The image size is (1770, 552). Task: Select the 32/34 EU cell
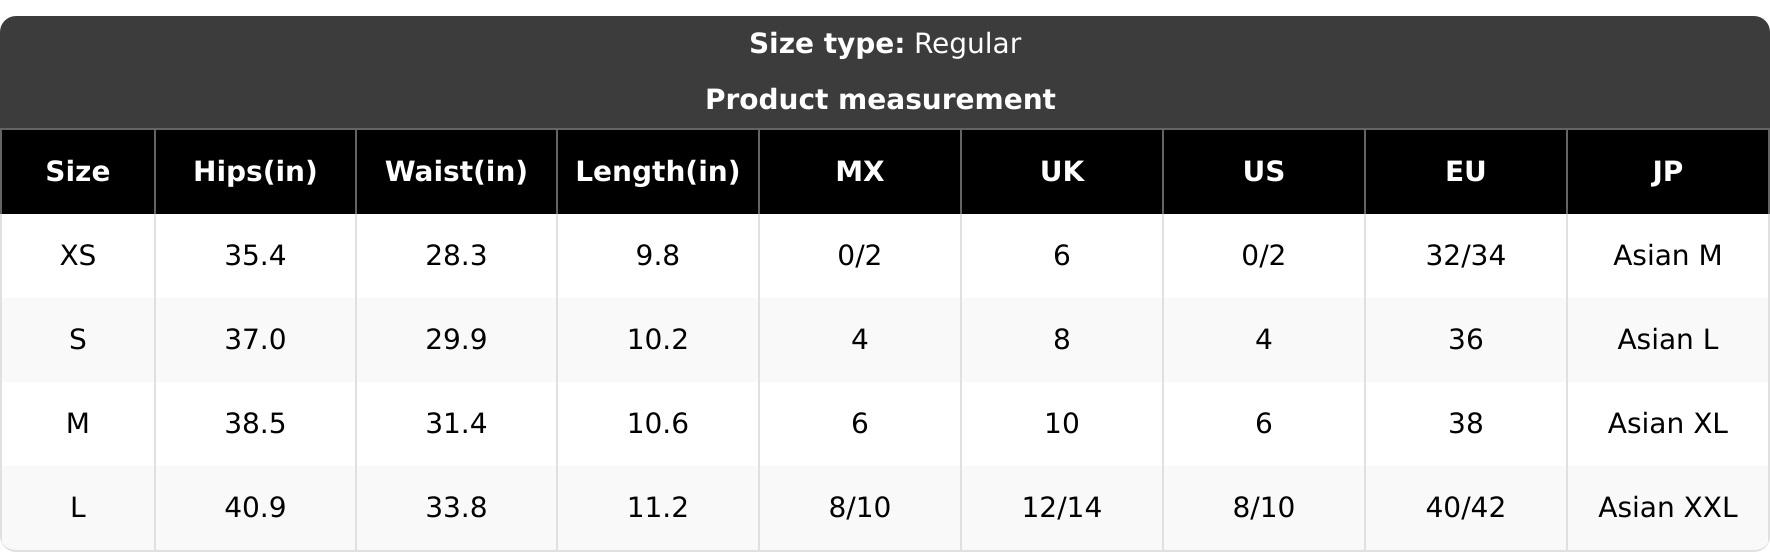(x=1466, y=256)
